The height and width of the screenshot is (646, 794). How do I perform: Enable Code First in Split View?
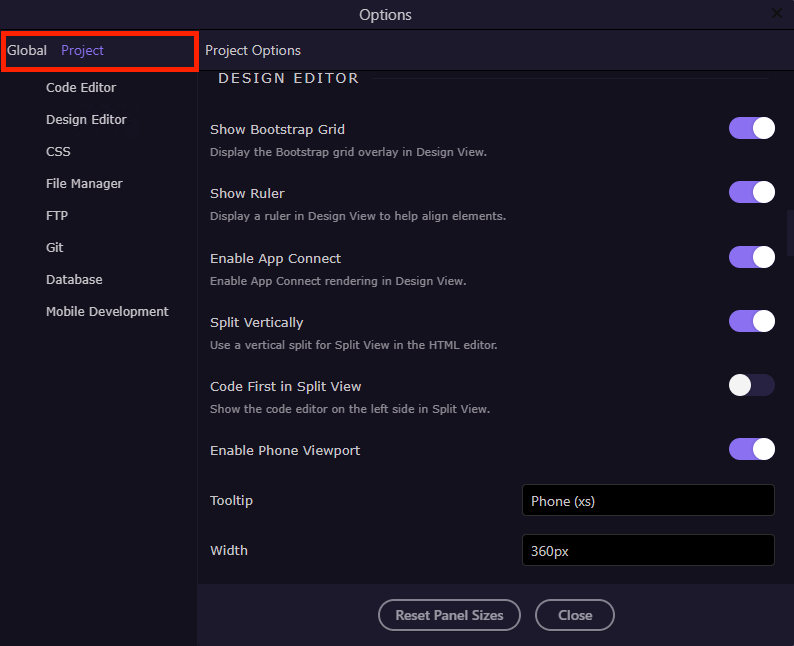(752, 385)
